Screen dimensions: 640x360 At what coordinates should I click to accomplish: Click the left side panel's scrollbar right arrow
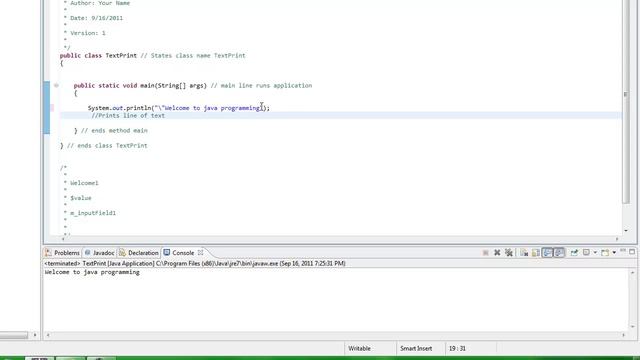35,335
